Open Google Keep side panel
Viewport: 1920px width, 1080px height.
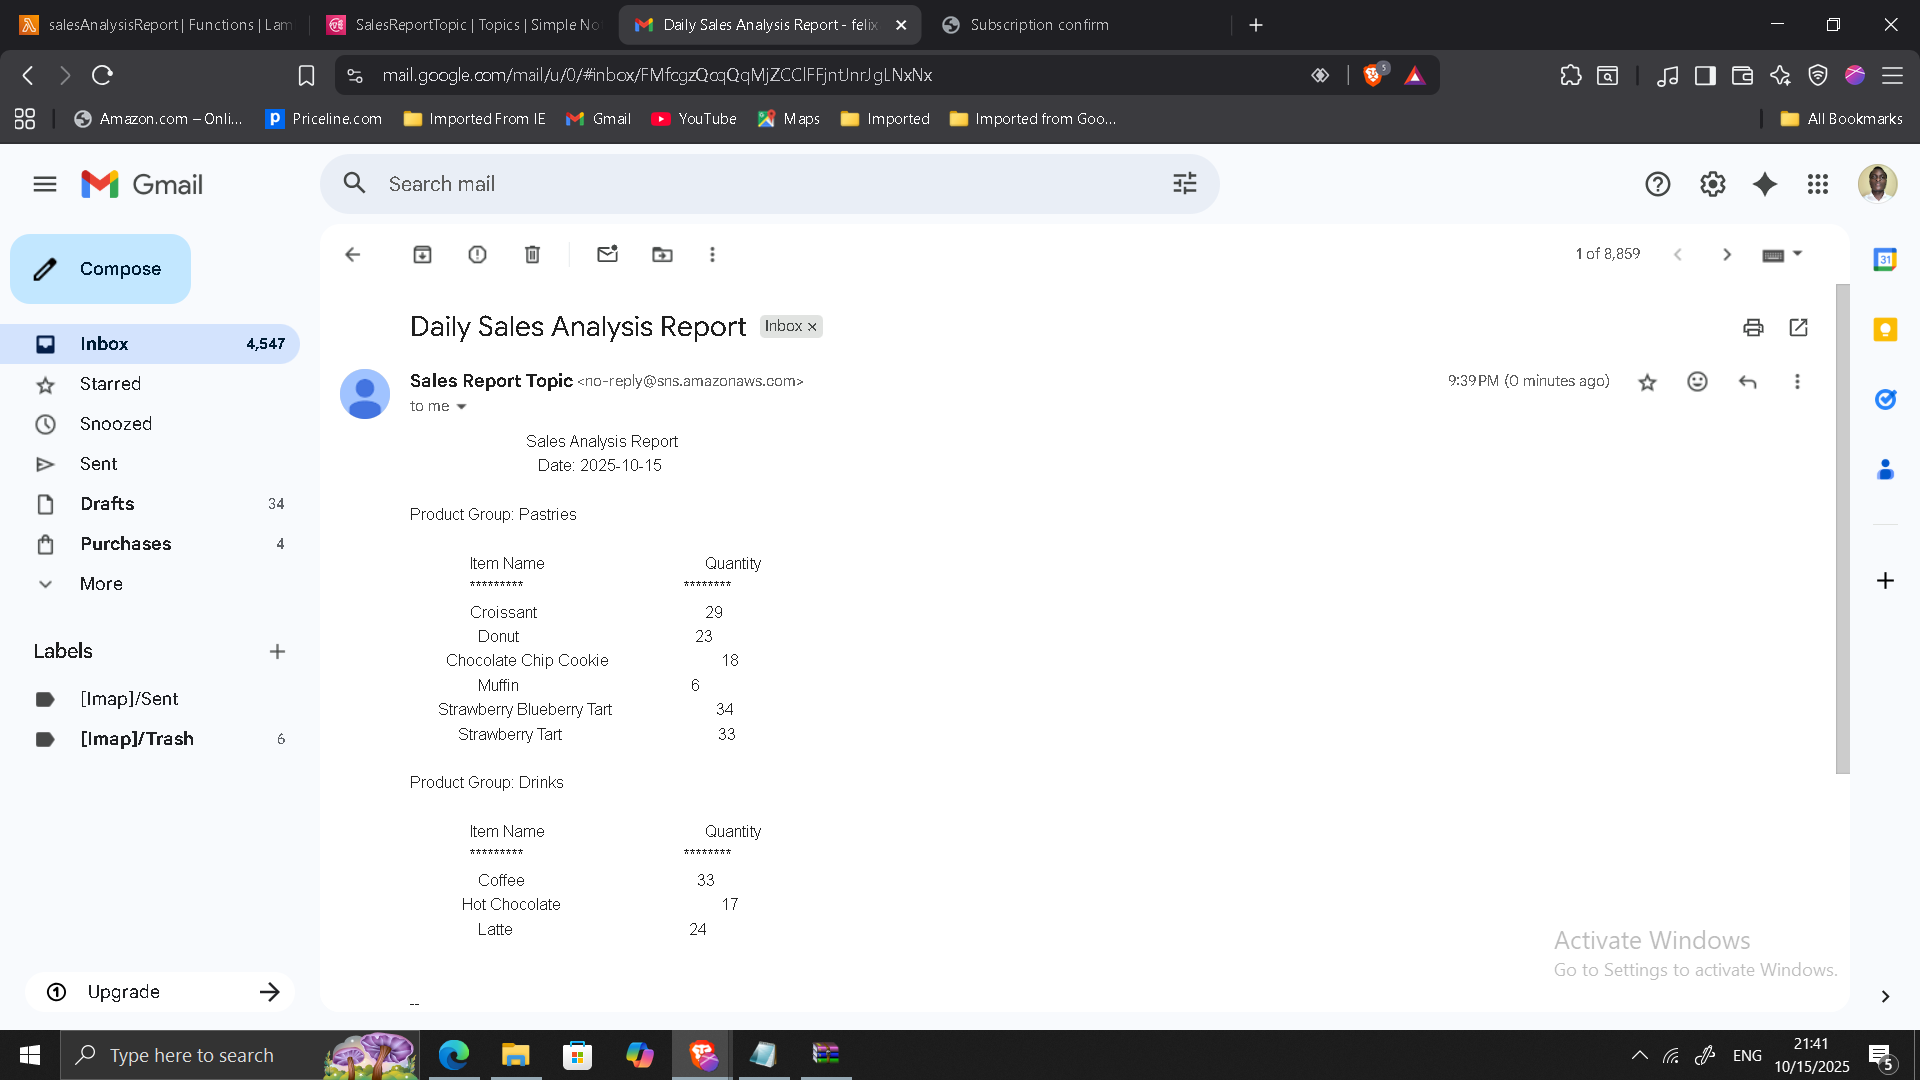coord(1886,329)
